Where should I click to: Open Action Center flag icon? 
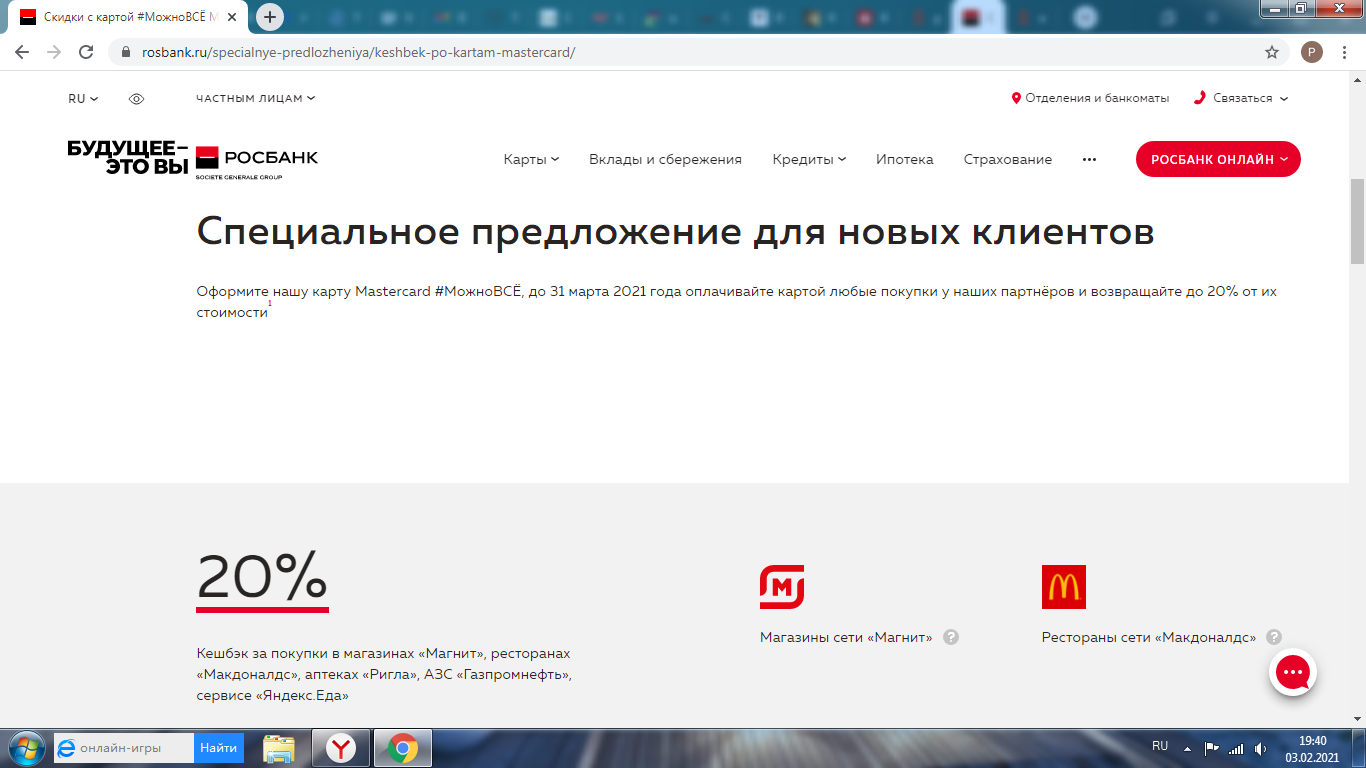coord(1211,748)
